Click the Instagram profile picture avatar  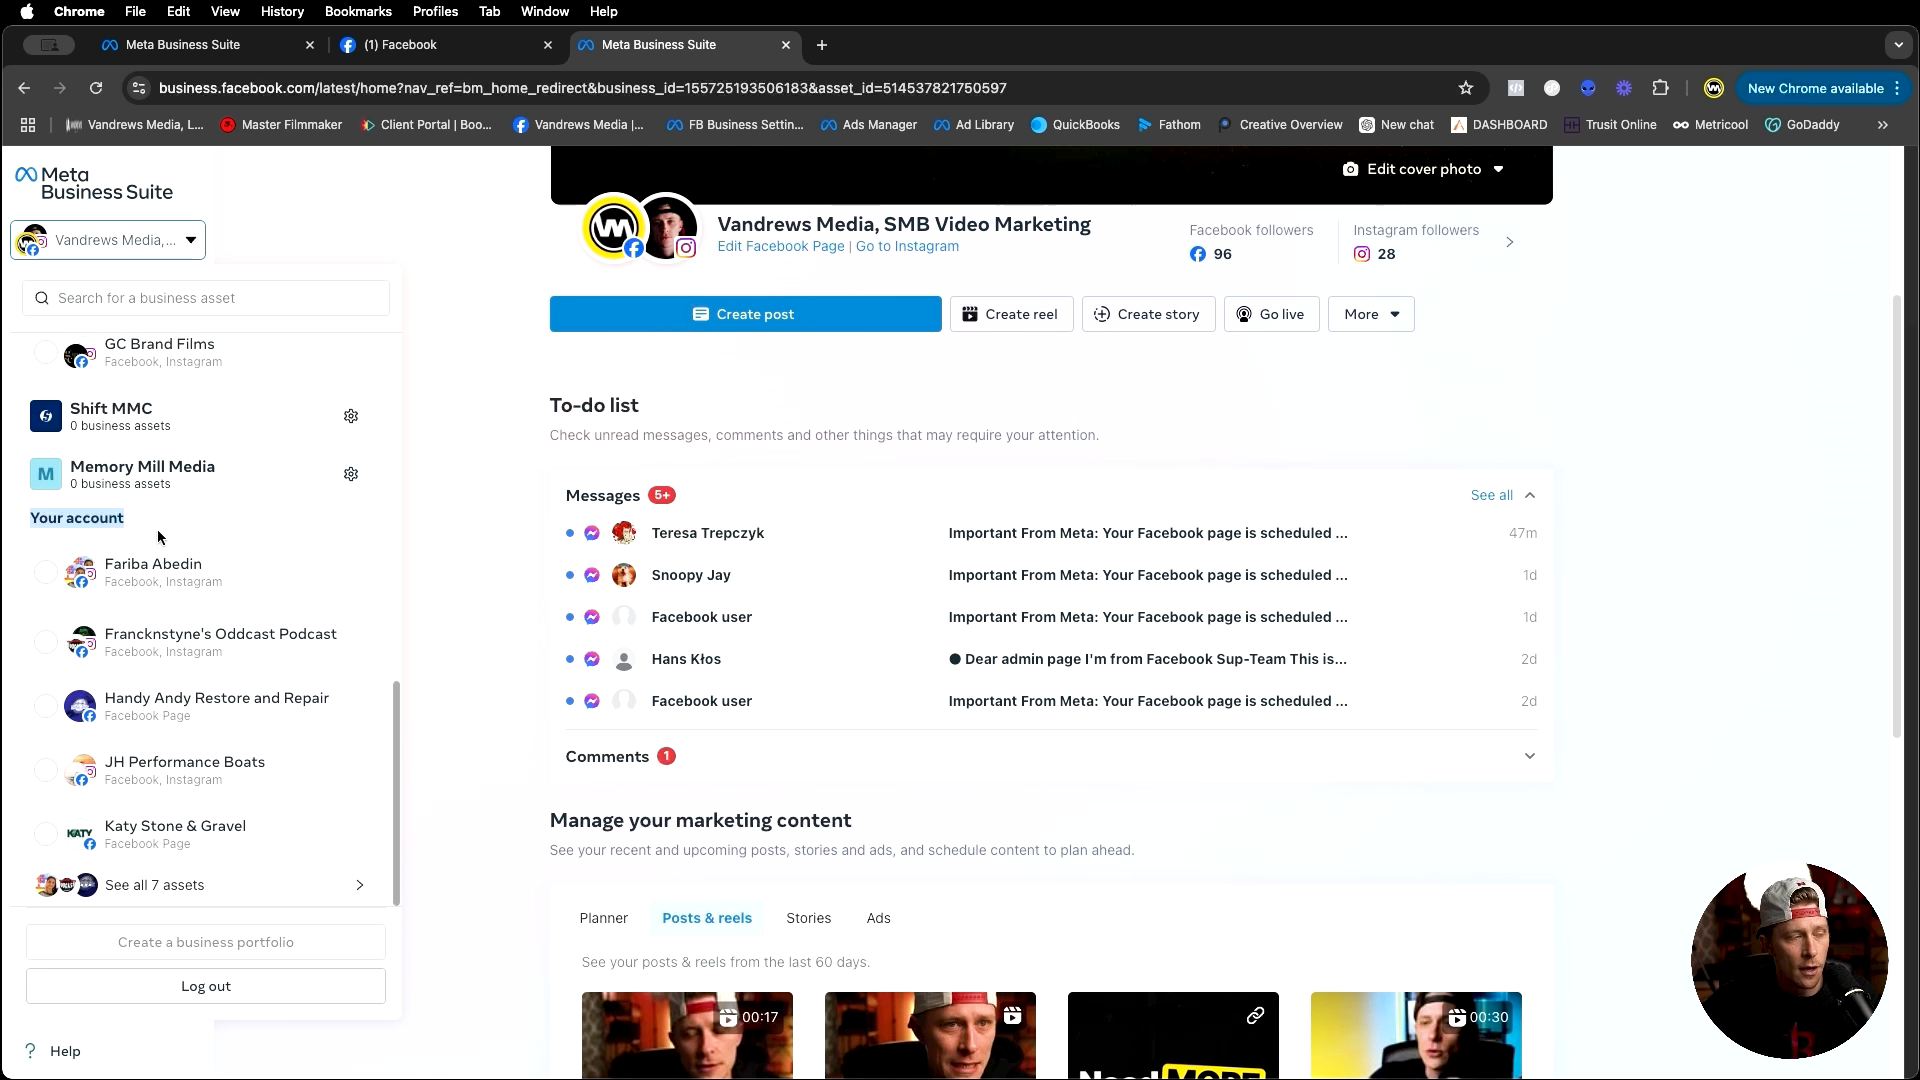[x=667, y=227]
